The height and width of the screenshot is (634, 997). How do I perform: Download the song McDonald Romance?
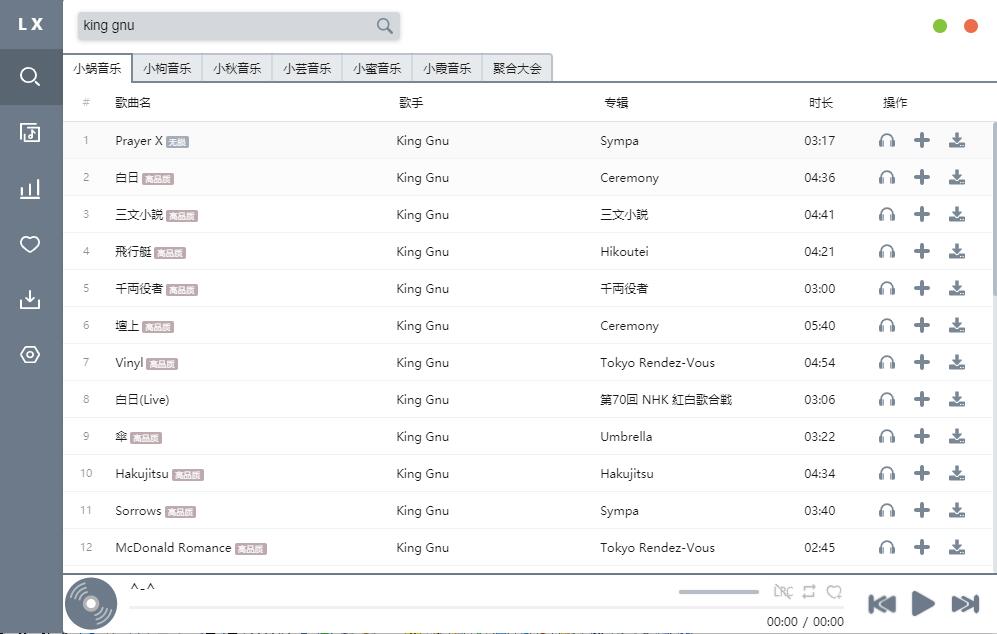pyautogui.click(x=957, y=548)
